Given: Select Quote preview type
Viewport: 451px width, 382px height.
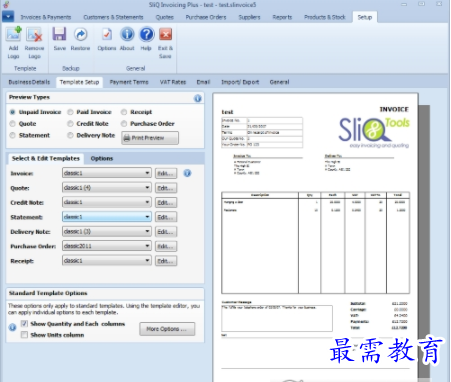Looking at the screenshot, I should tap(13, 124).
